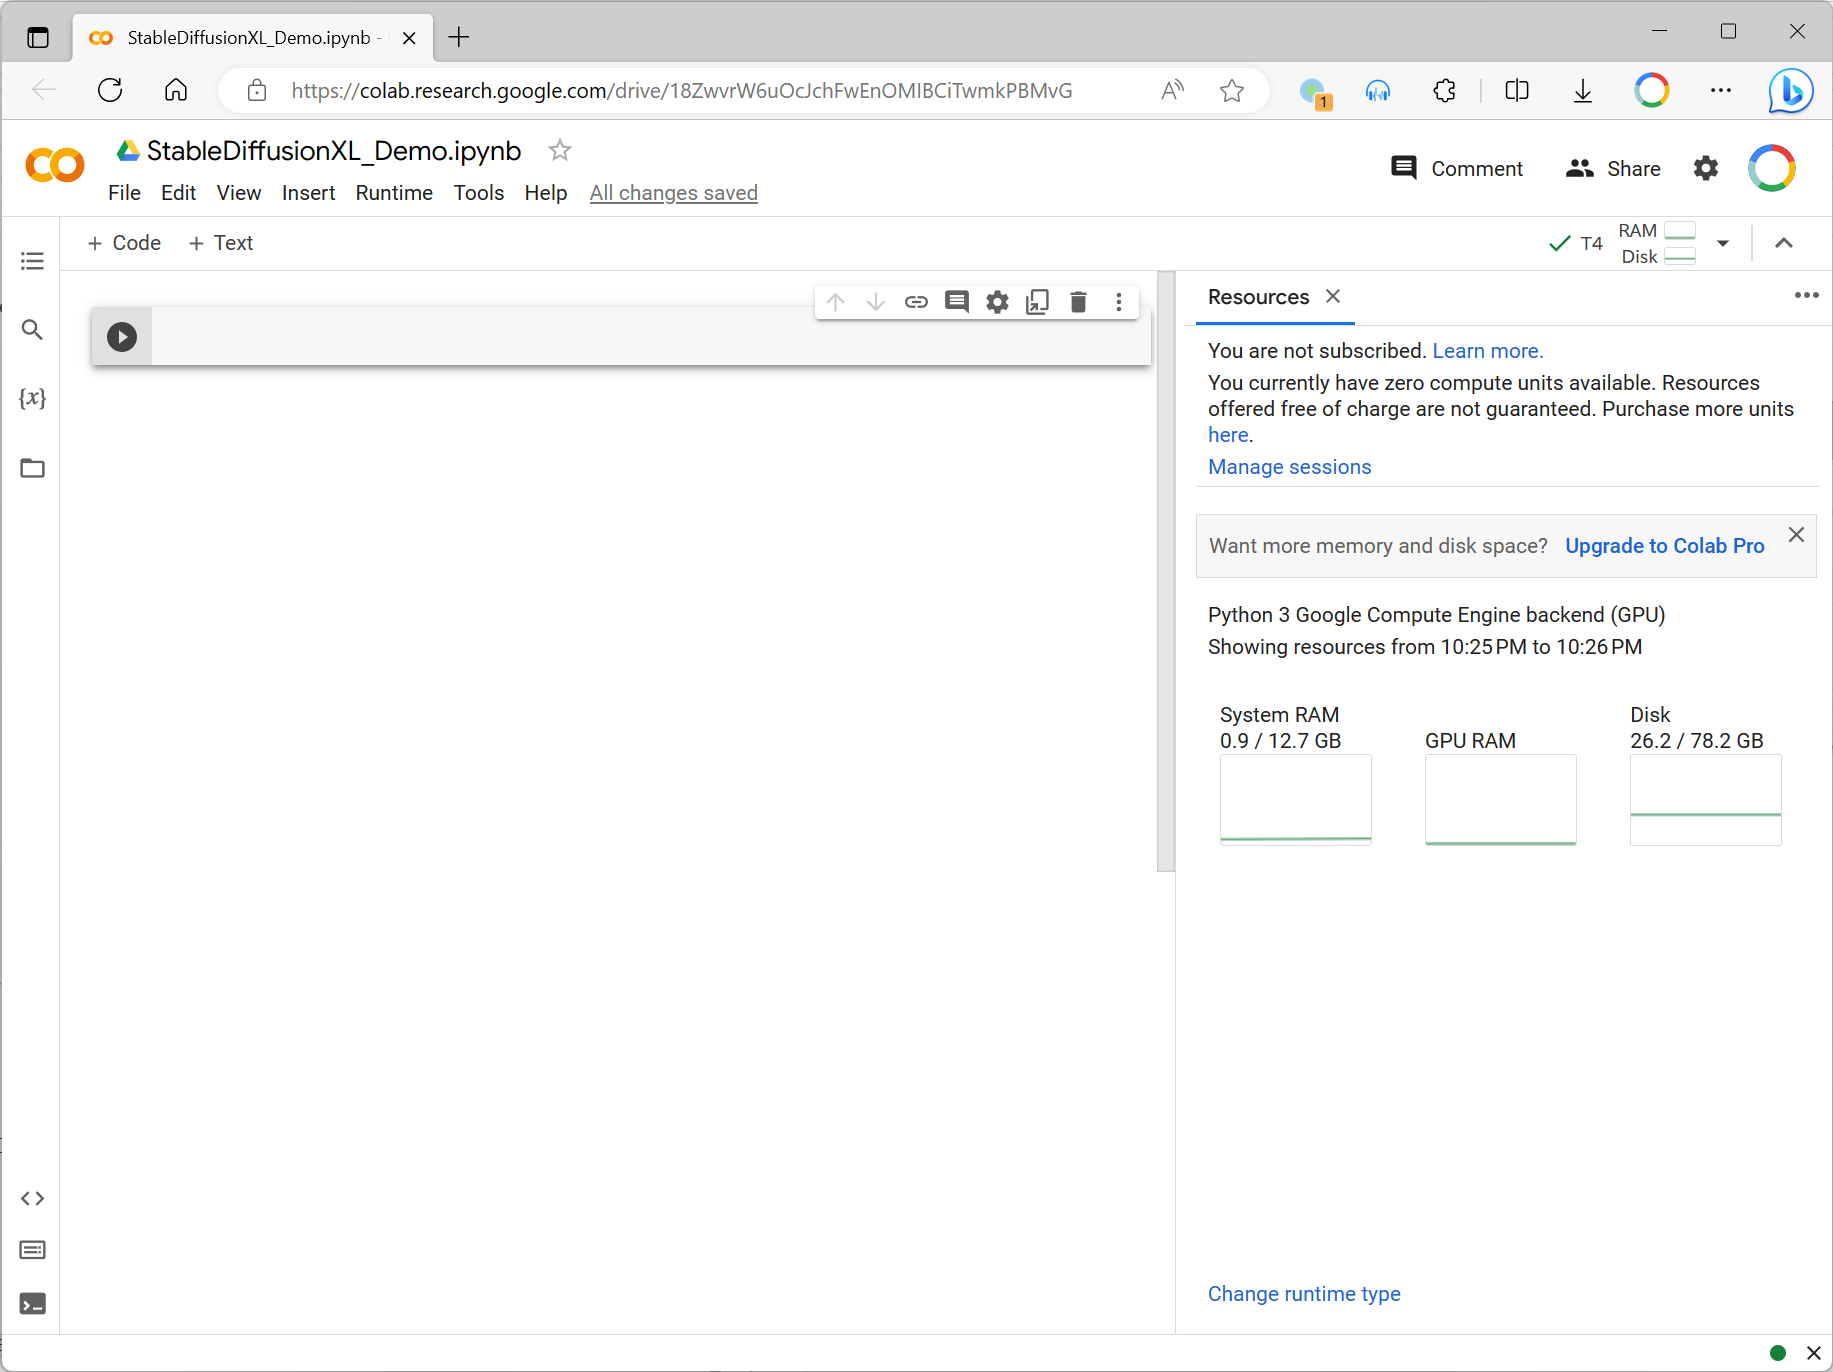This screenshot has width=1833, height=1372.
Task: Rename the notebook title StableDiffusionXL_Demo.ipynb
Action: point(334,151)
